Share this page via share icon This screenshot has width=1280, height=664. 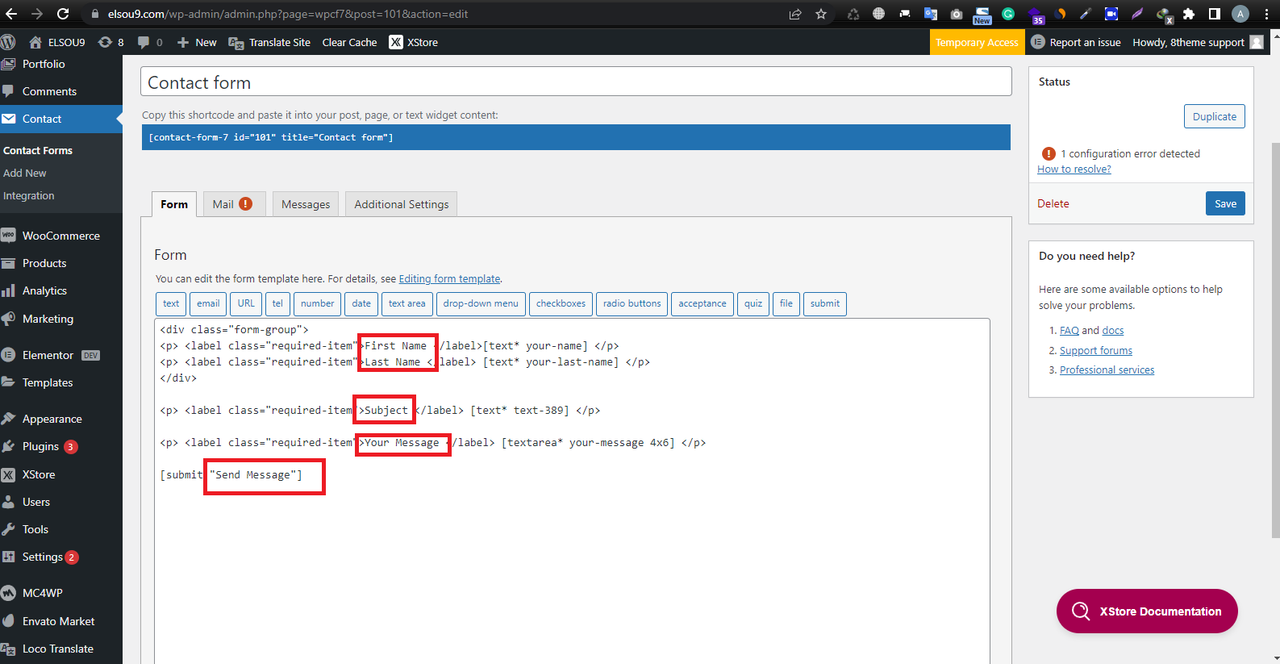coord(795,14)
